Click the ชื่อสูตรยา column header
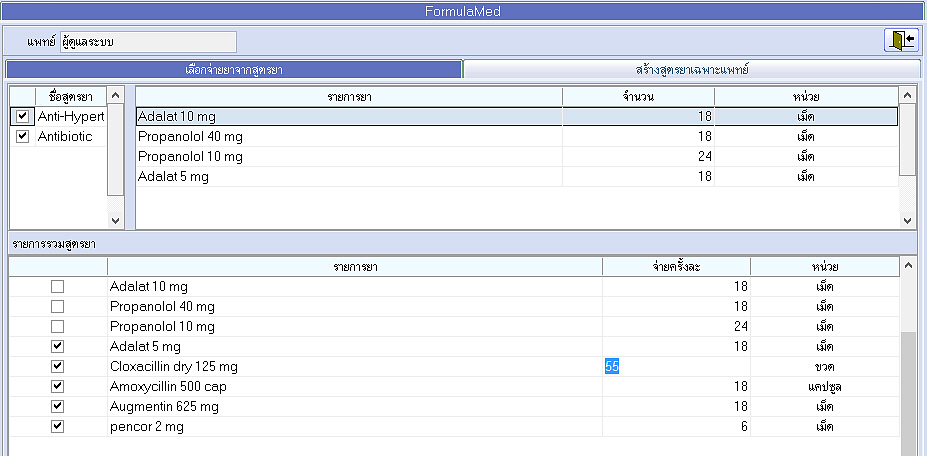The image size is (927, 456). pos(70,95)
